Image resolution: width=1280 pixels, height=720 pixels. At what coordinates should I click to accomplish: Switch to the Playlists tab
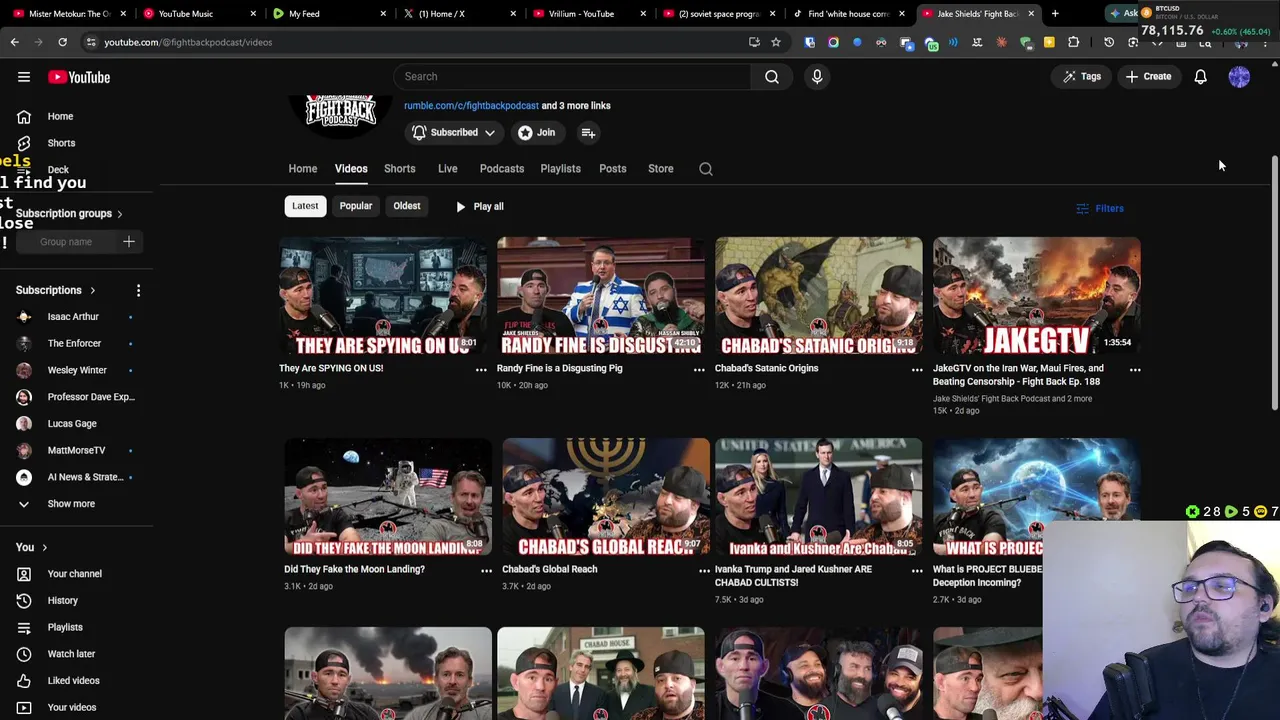click(x=560, y=169)
